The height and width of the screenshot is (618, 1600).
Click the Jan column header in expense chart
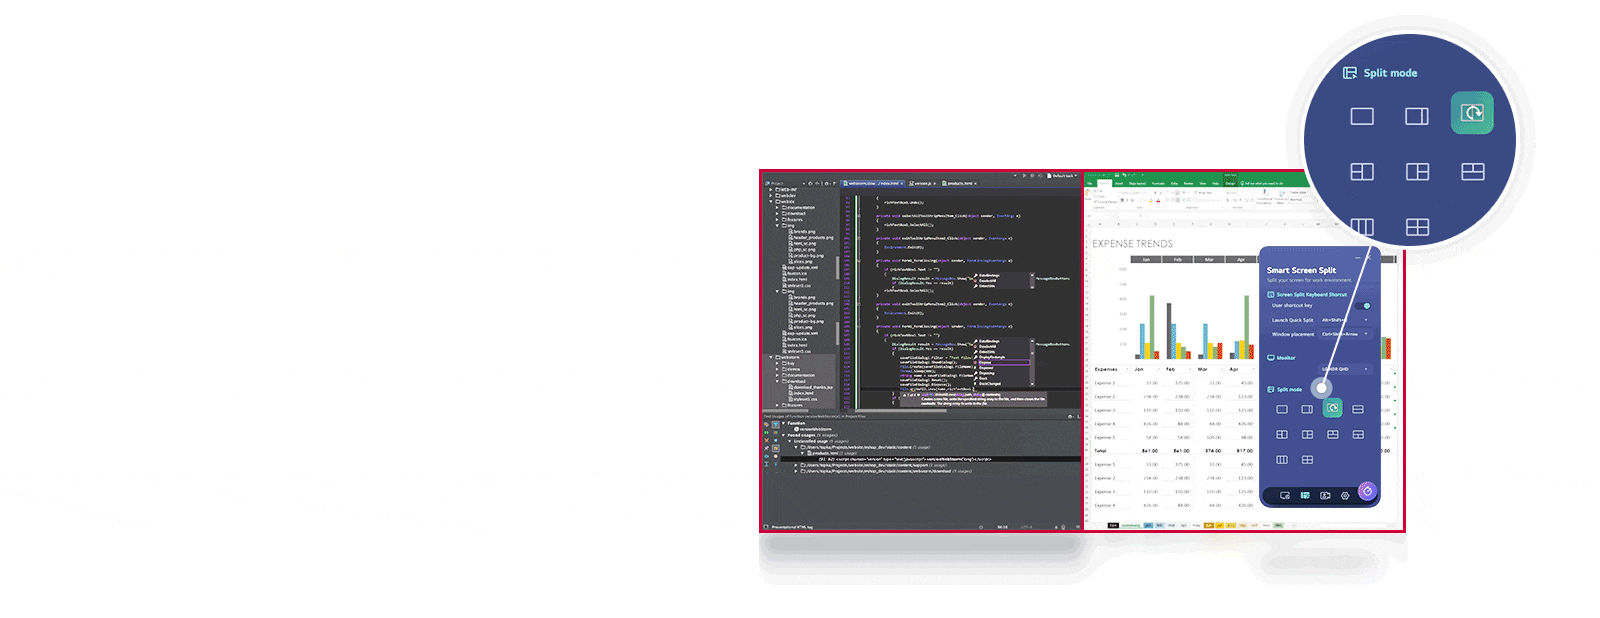click(1146, 259)
